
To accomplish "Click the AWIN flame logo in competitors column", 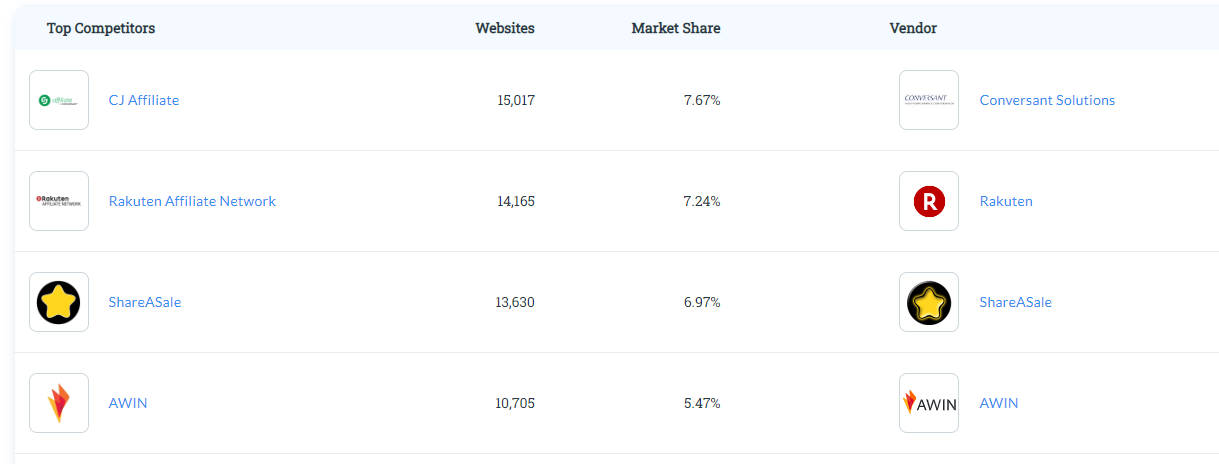I will click(59, 403).
